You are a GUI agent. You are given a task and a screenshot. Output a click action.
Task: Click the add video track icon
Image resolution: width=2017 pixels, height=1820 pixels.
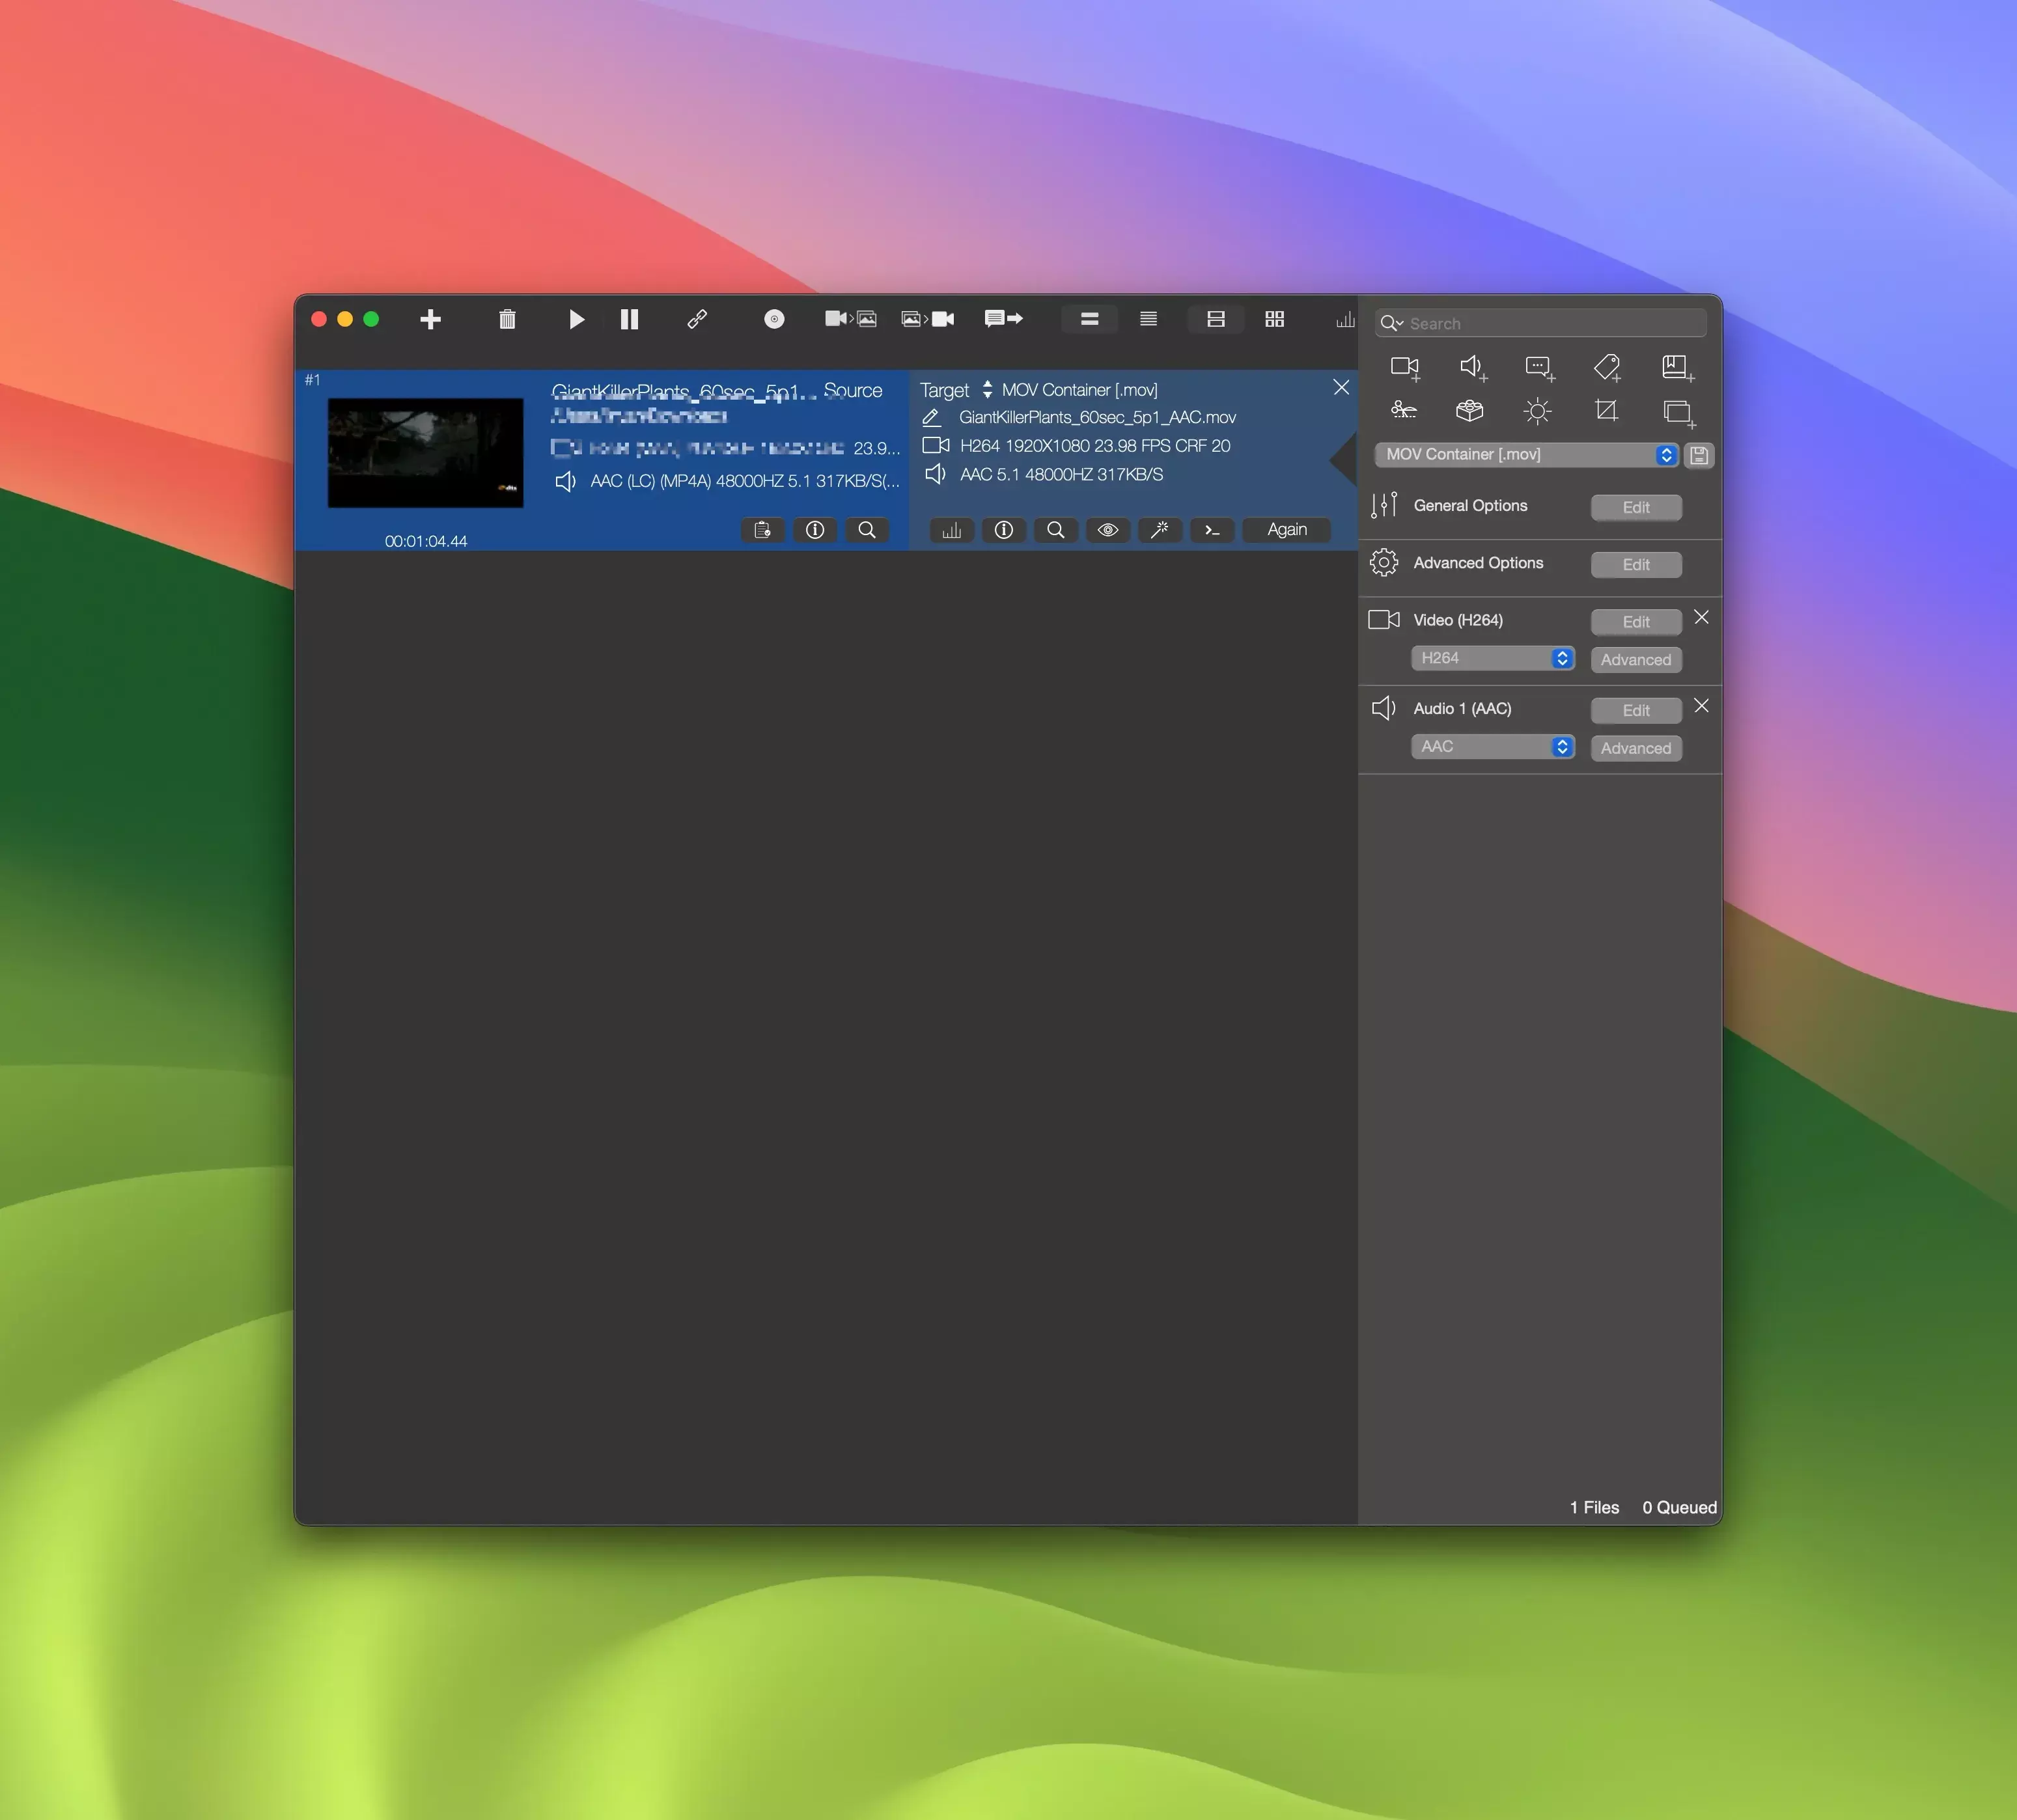pos(1405,367)
